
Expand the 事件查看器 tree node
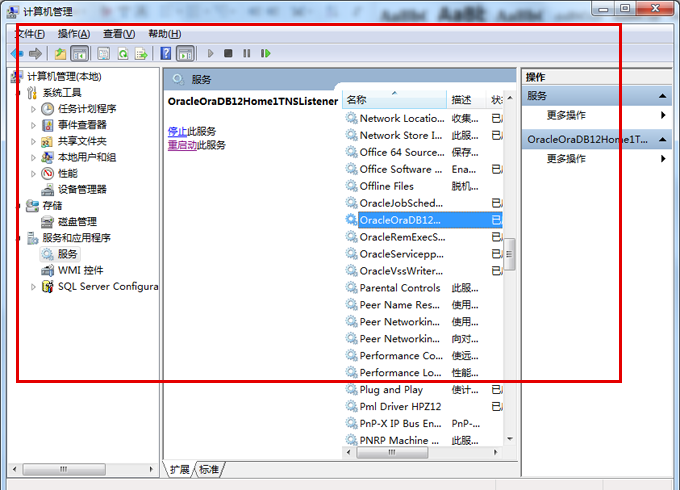[x=34, y=125]
